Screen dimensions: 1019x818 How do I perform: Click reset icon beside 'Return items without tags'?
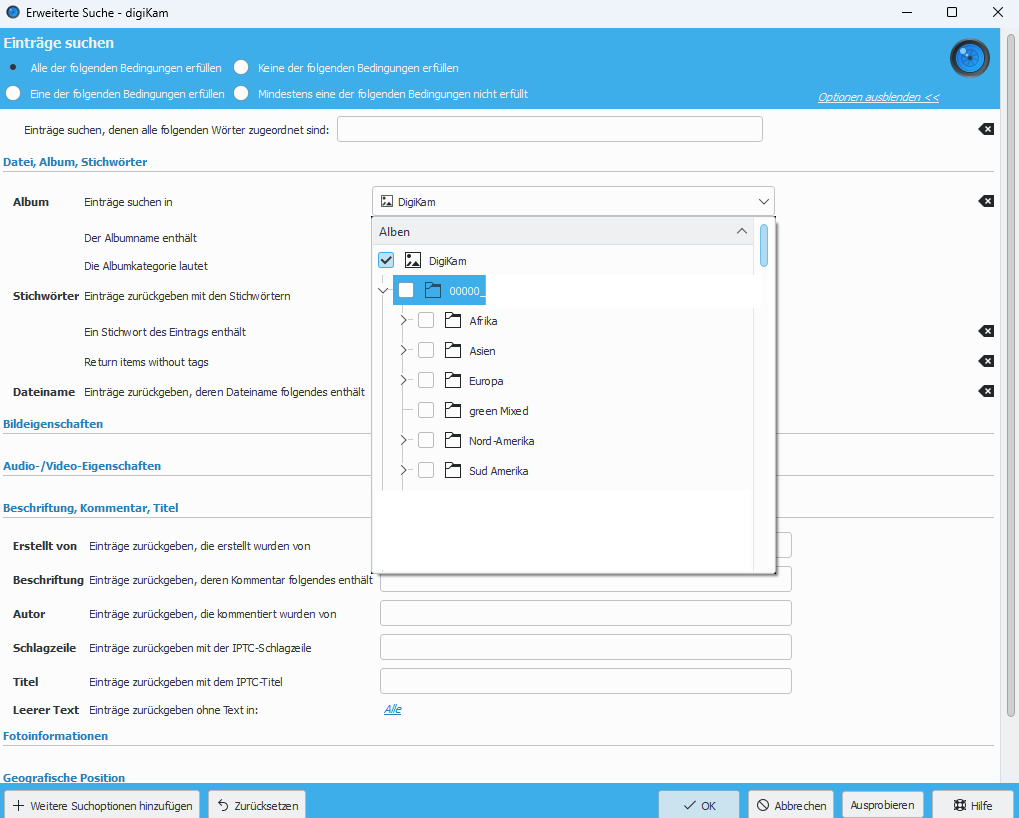(985, 361)
